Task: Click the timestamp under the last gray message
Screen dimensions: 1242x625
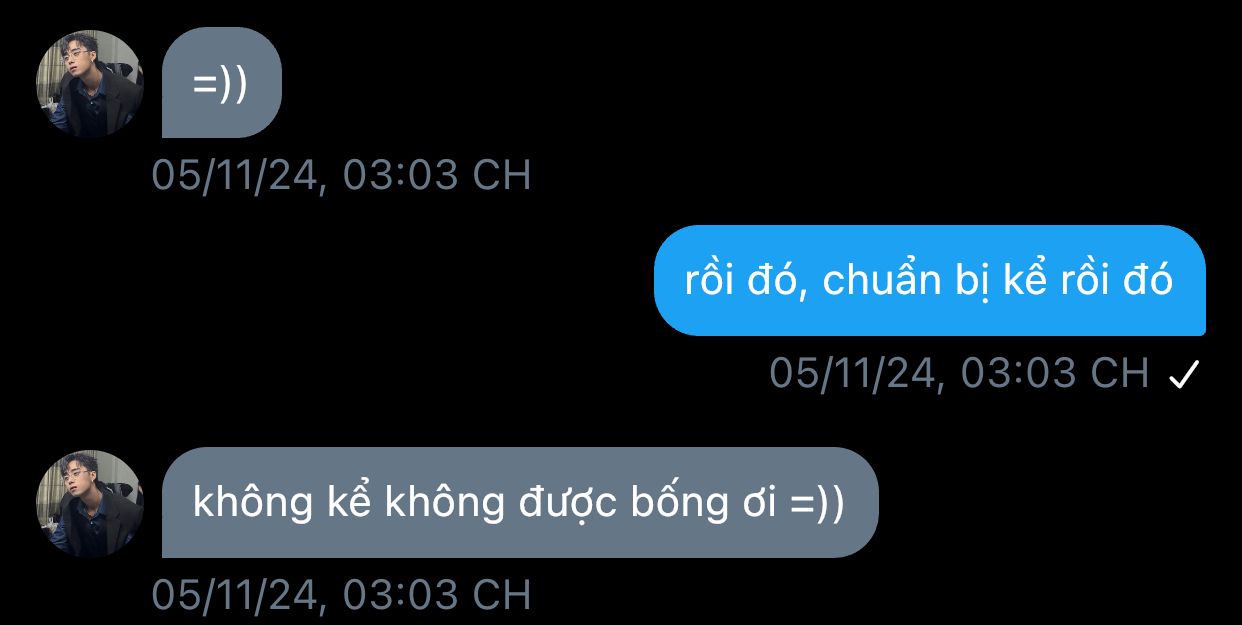Action: pyautogui.click(x=341, y=594)
